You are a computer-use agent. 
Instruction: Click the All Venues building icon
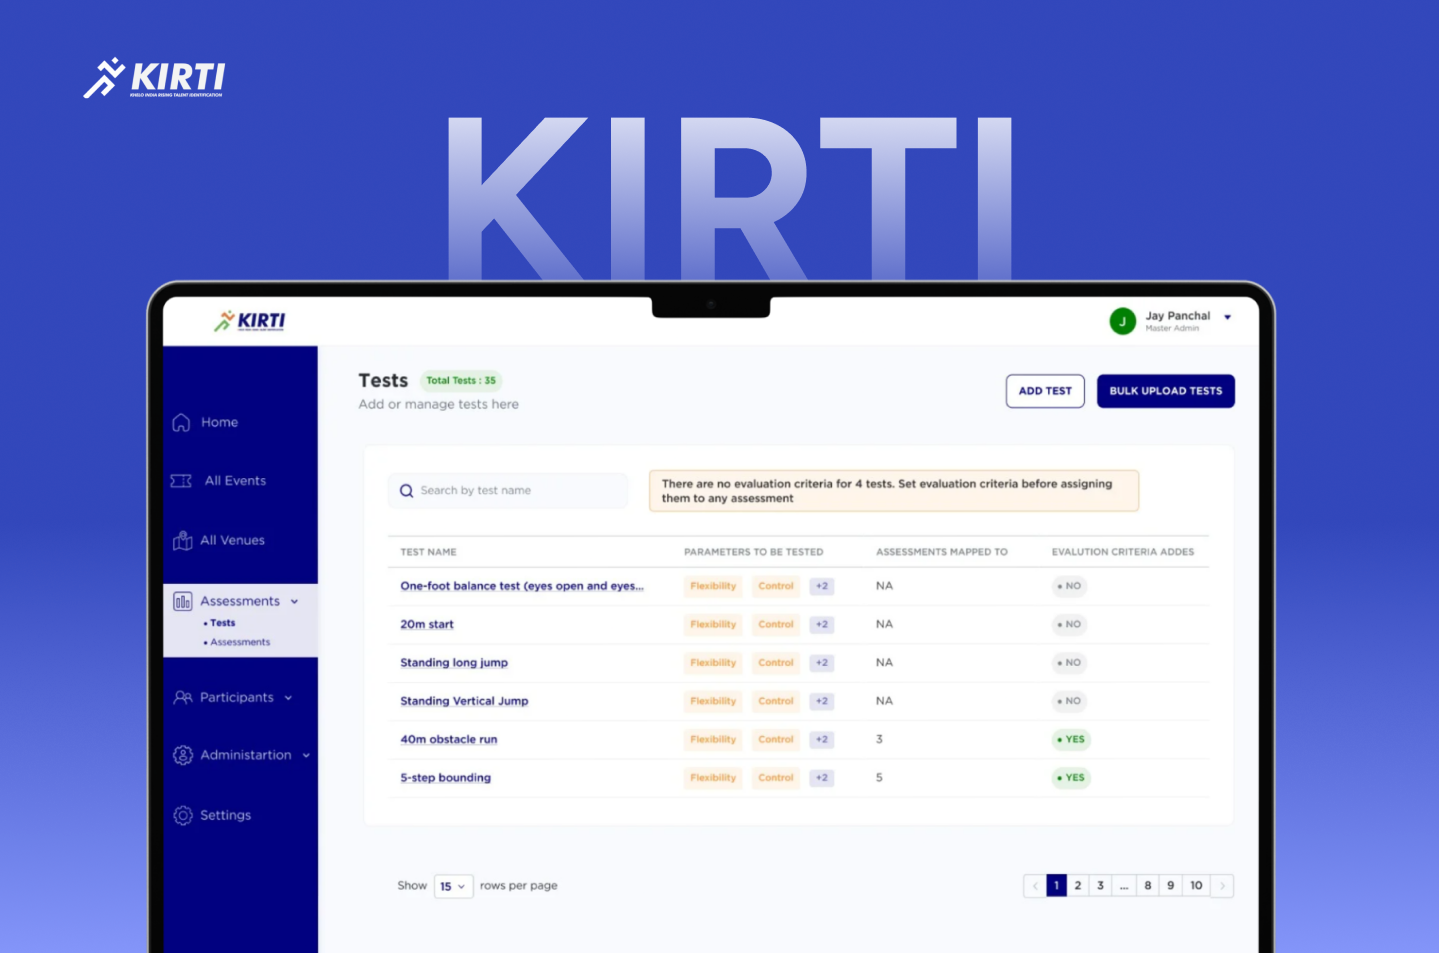[182, 541]
